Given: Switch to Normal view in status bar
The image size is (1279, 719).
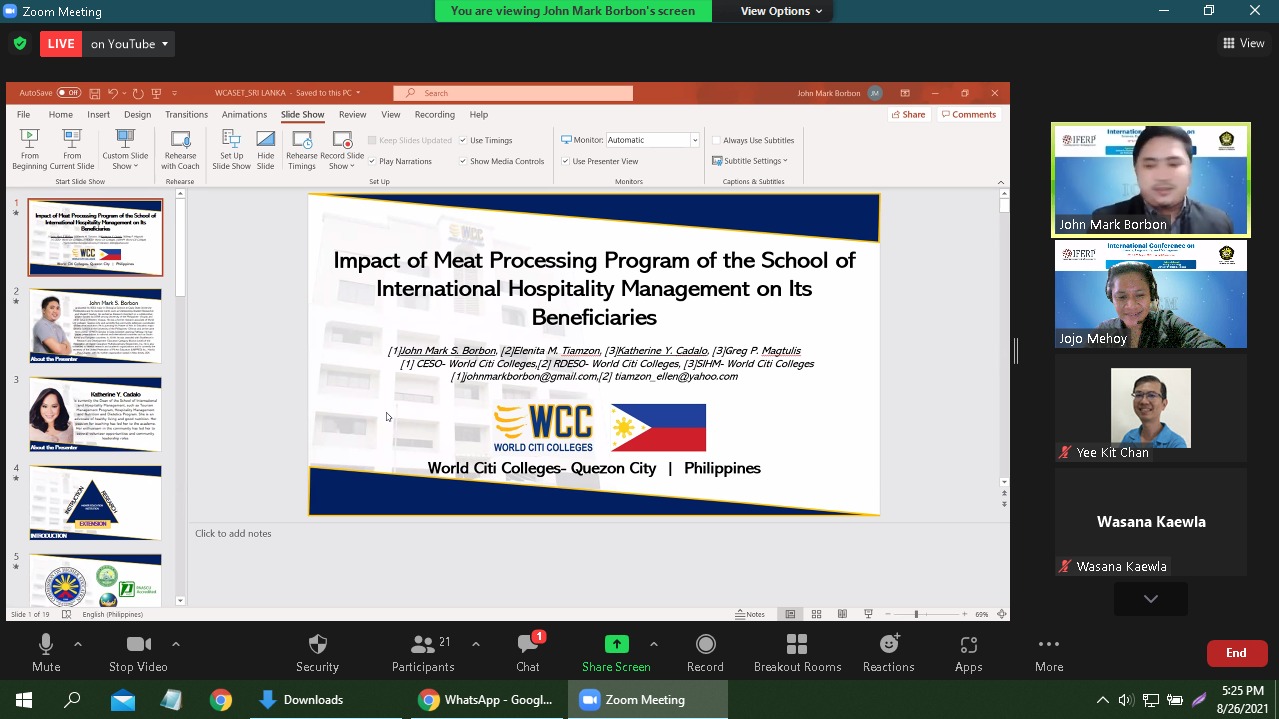Looking at the screenshot, I should [790, 614].
